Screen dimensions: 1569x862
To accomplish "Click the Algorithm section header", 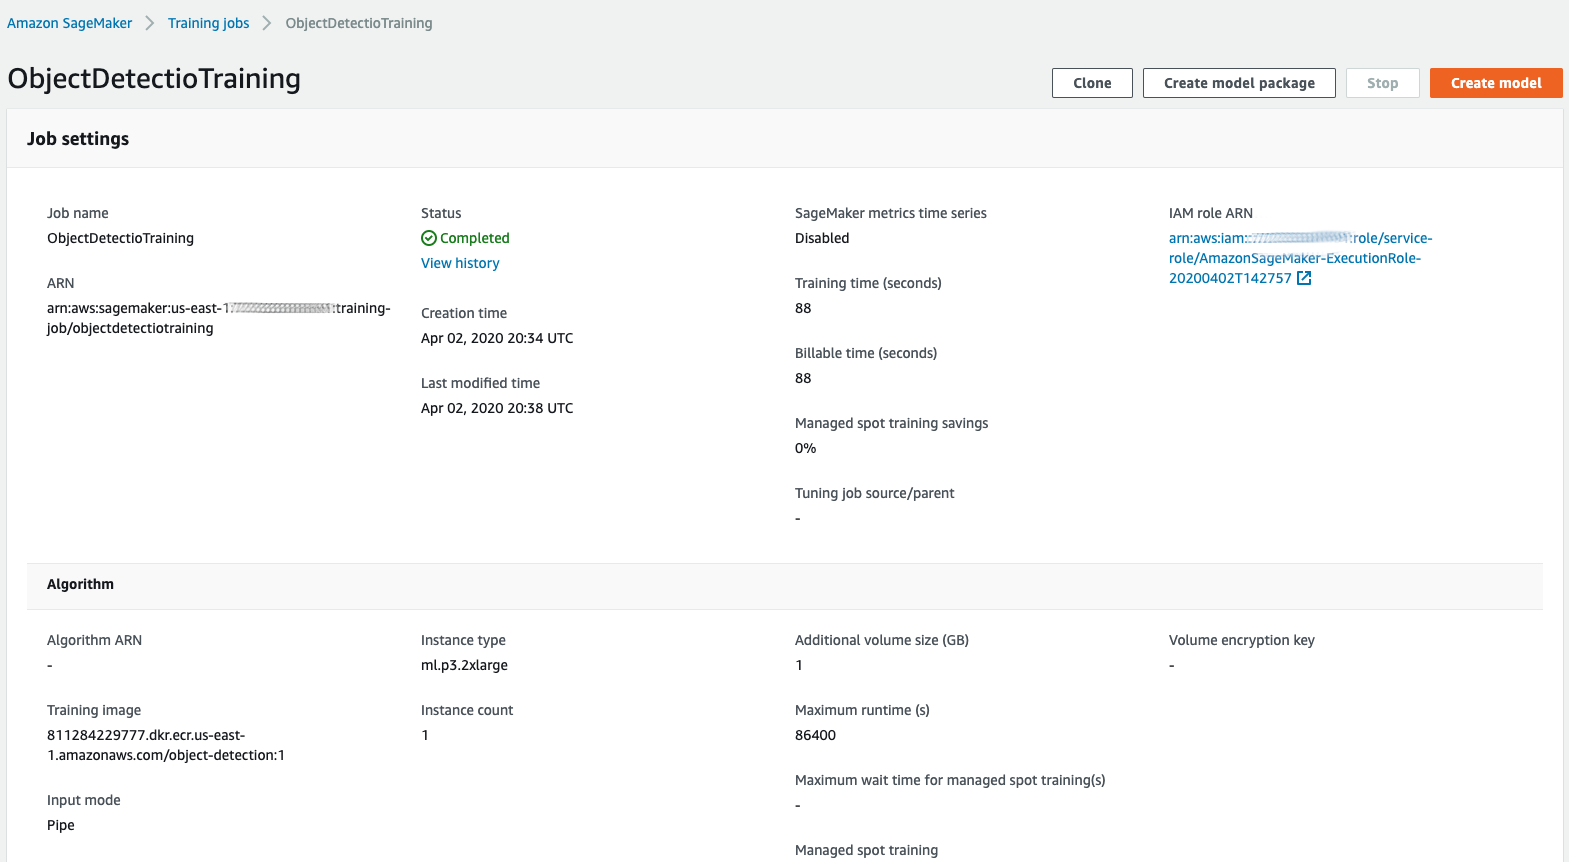I will [80, 584].
